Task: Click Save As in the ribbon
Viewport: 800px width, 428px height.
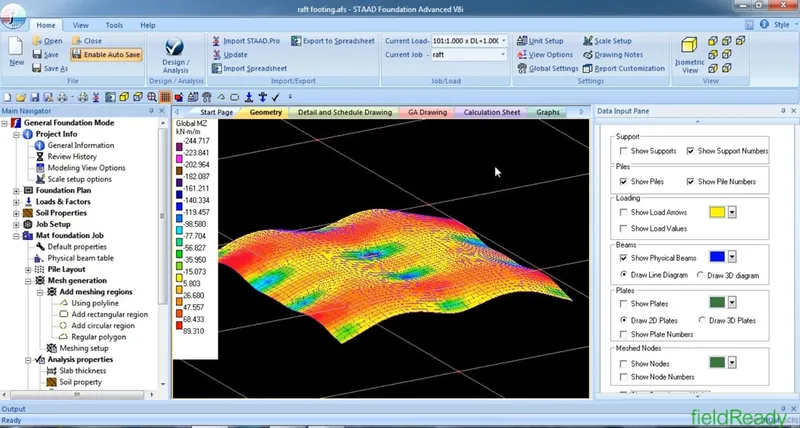Action: (x=50, y=68)
